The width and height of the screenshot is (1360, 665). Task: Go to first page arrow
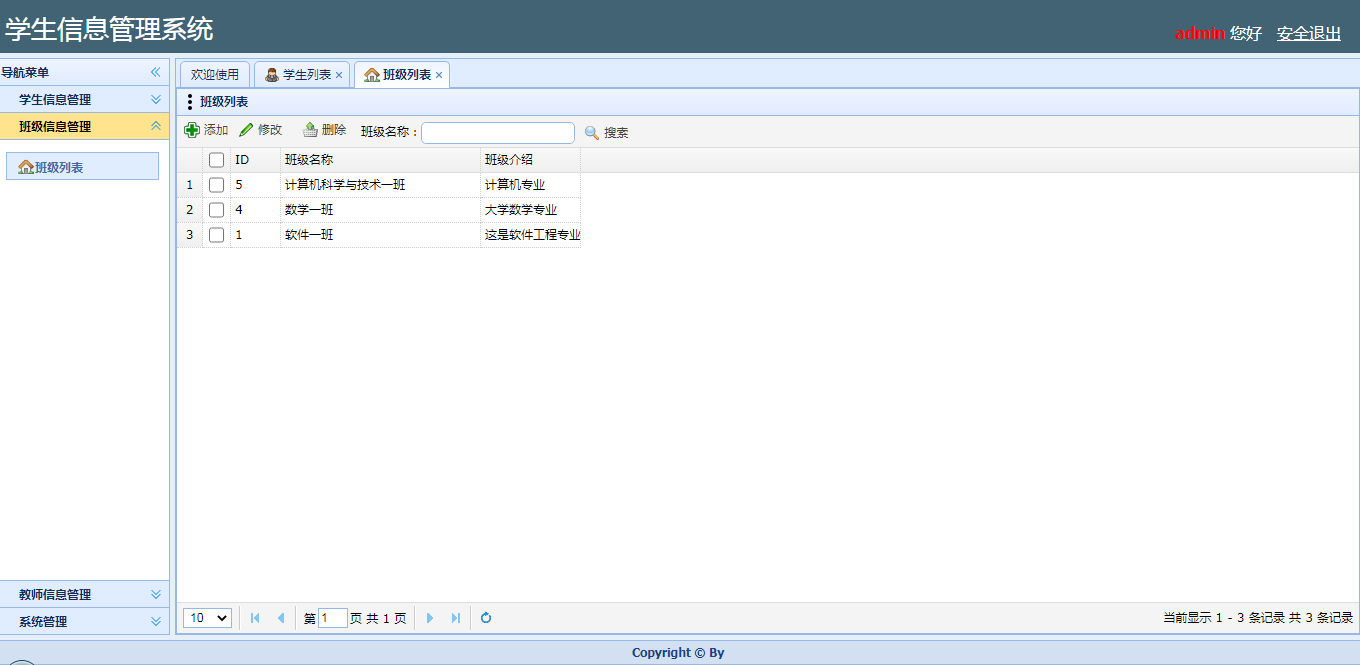coord(255,618)
